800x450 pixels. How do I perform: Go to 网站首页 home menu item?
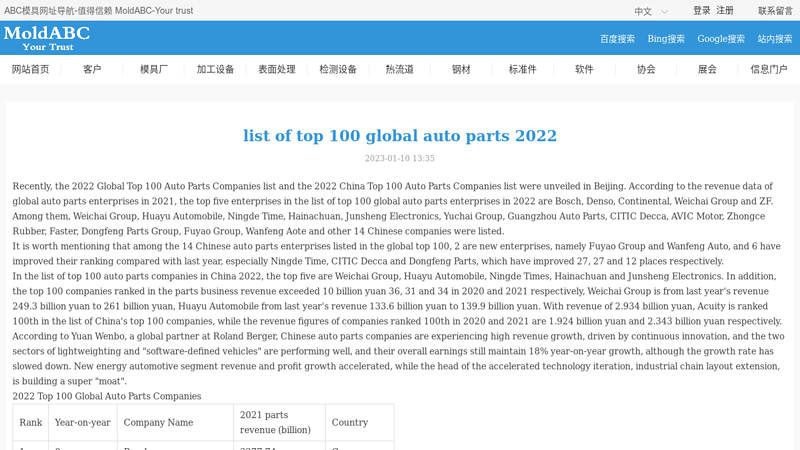31,69
